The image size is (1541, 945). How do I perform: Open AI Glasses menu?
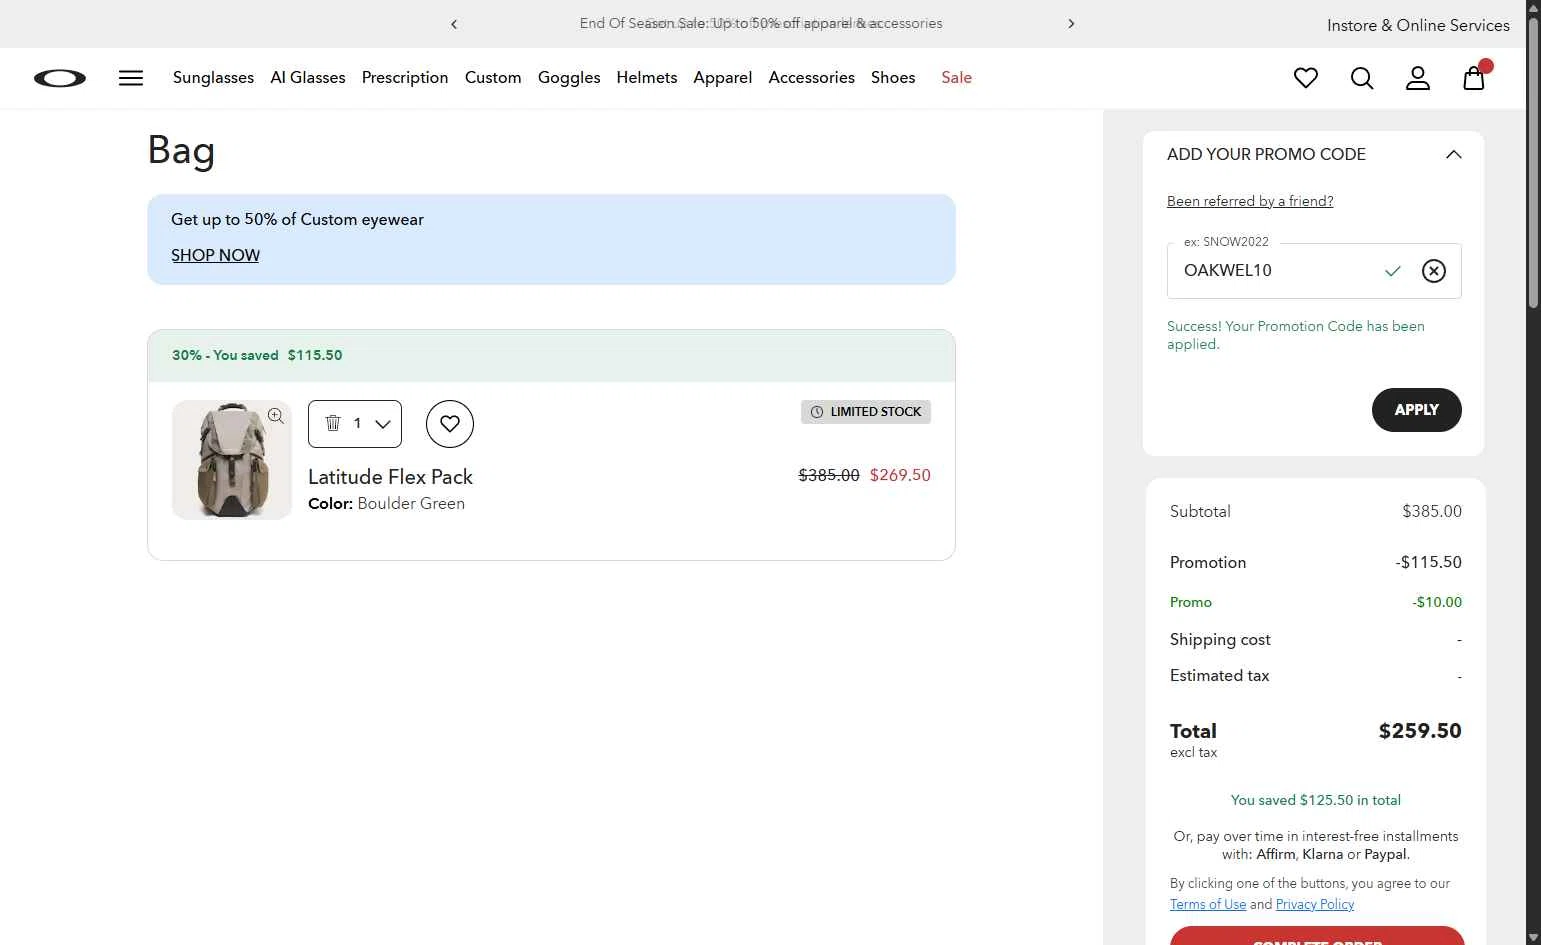[308, 78]
